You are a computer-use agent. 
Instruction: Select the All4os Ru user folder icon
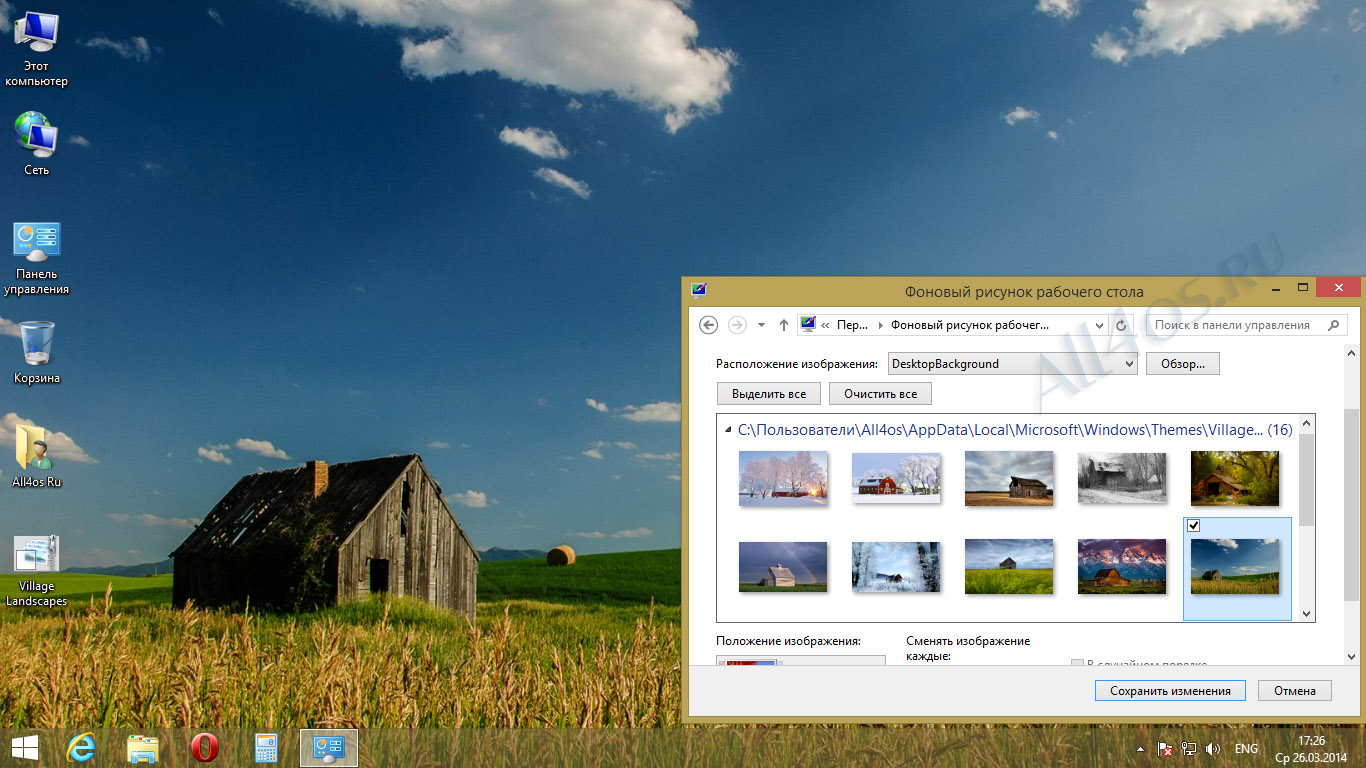tap(36, 455)
